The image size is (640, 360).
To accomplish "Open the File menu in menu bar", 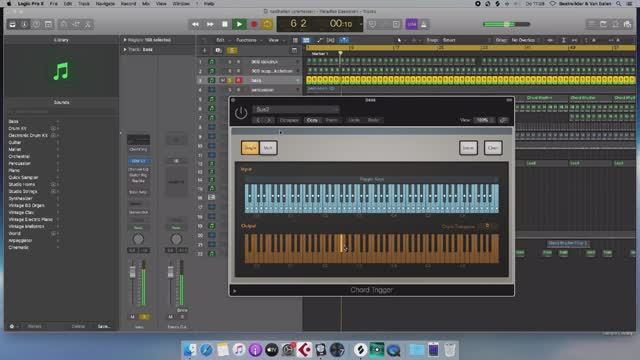I will [x=53, y=4].
